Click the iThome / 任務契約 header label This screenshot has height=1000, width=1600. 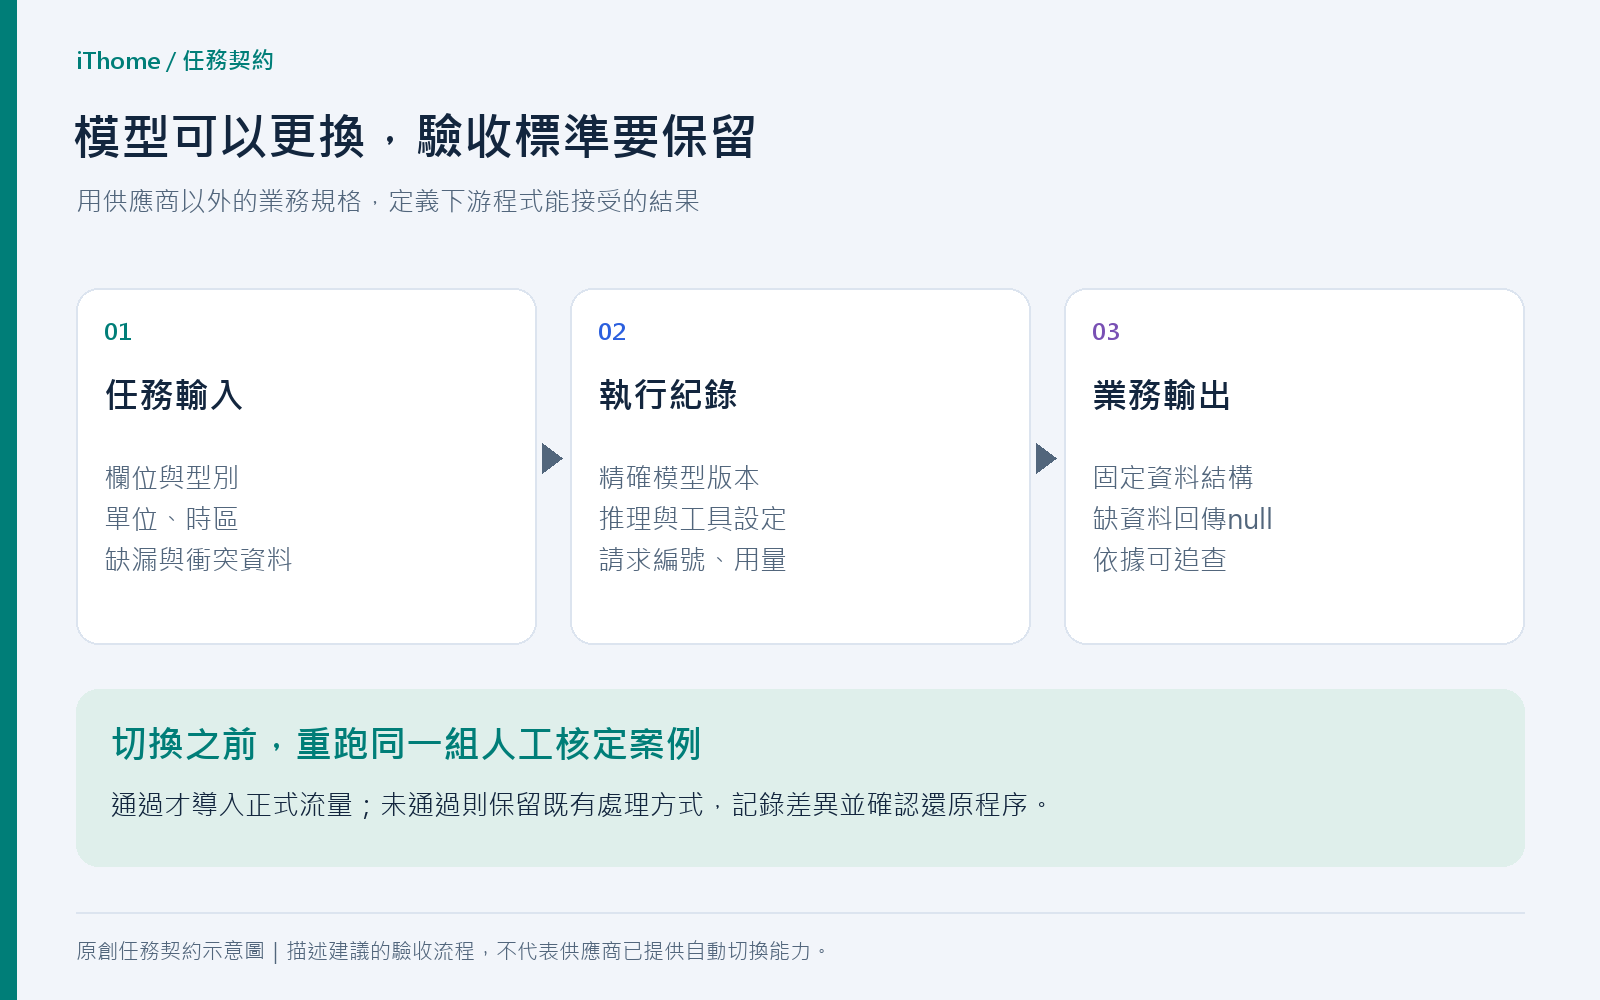(x=175, y=61)
